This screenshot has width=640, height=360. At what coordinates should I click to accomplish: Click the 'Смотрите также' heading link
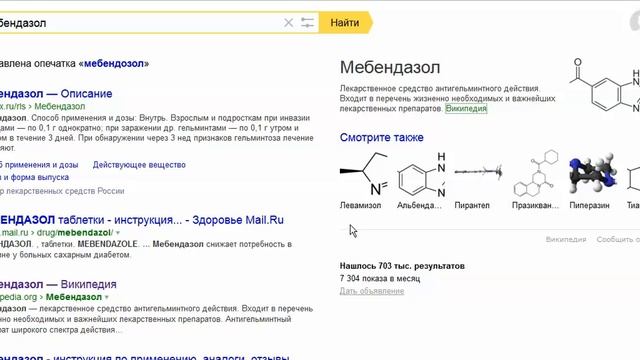click(x=382, y=138)
